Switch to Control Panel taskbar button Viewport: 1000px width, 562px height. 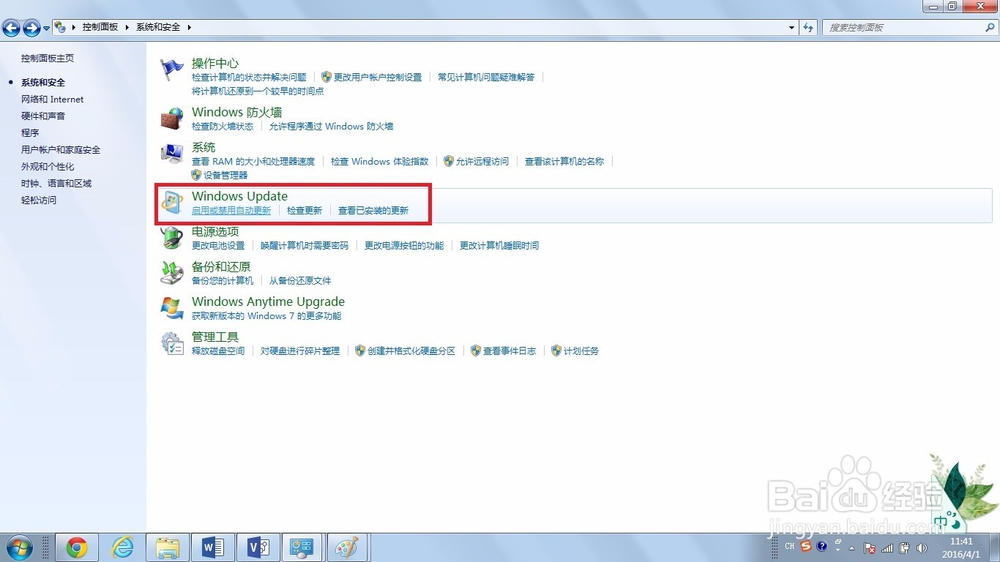coord(302,548)
